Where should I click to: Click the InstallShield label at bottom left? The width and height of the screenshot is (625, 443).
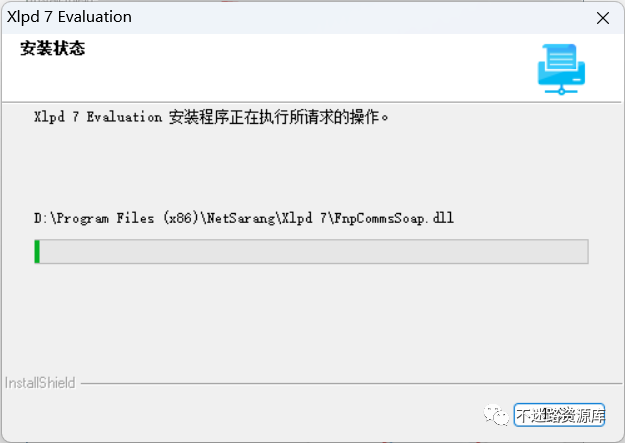40,383
